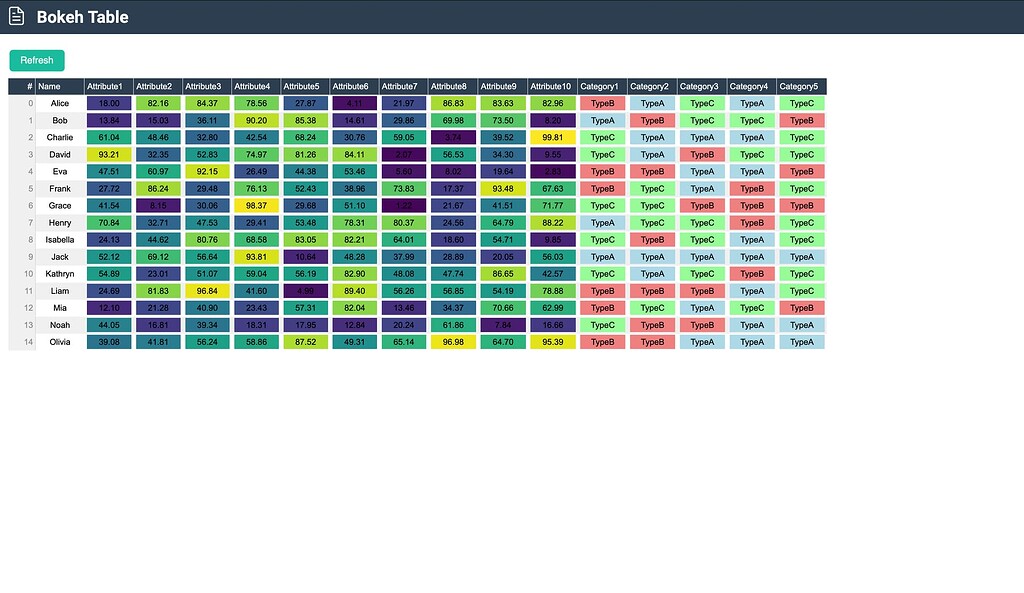Click the 'Bokeh Table' title text
The image size is (1024, 593).
(83, 17)
